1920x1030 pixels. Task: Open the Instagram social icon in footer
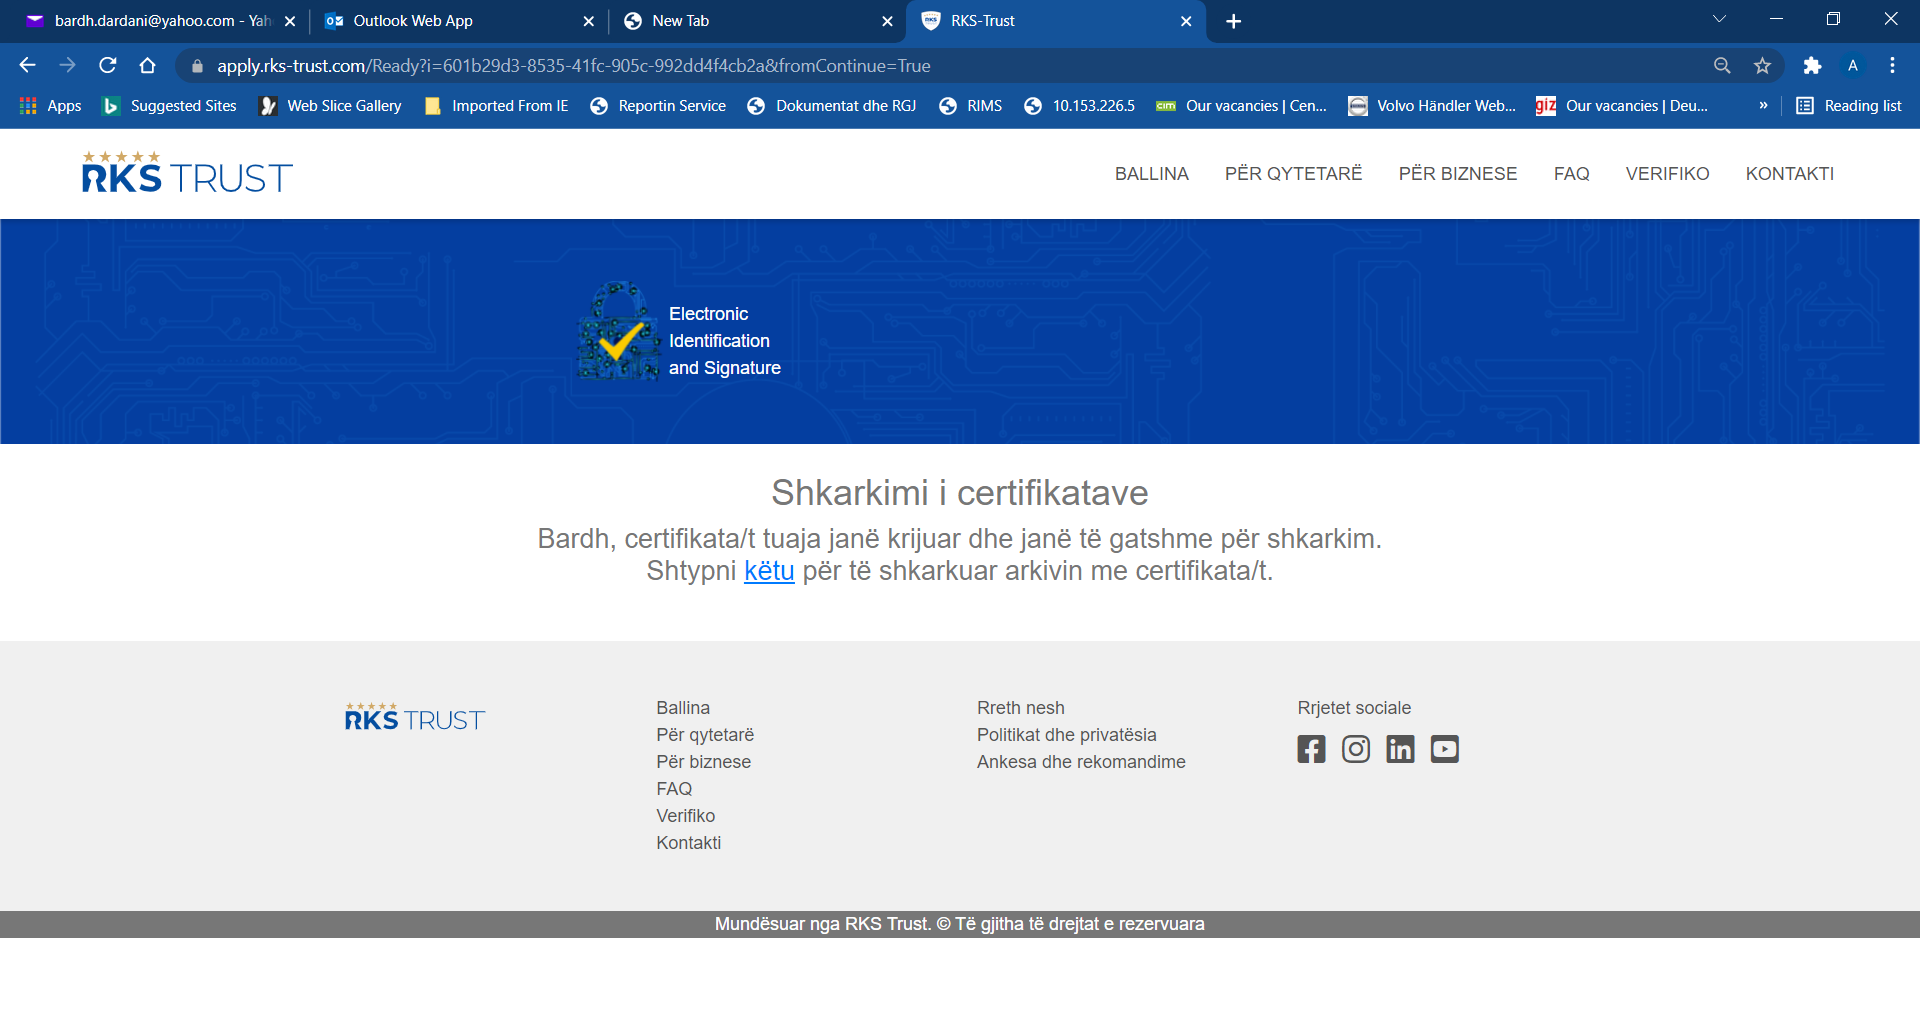(1356, 749)
